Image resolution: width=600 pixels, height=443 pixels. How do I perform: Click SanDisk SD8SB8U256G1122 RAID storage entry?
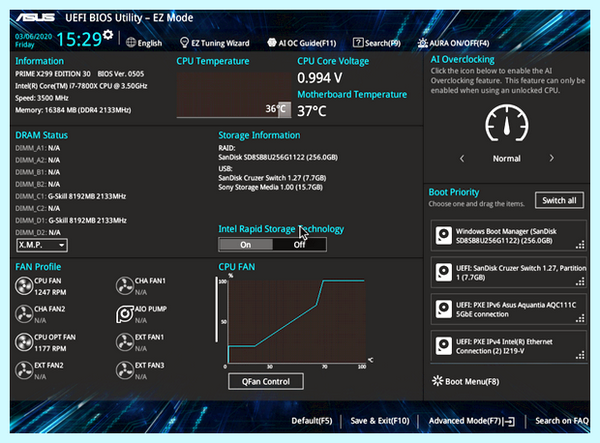pos(278,157)
